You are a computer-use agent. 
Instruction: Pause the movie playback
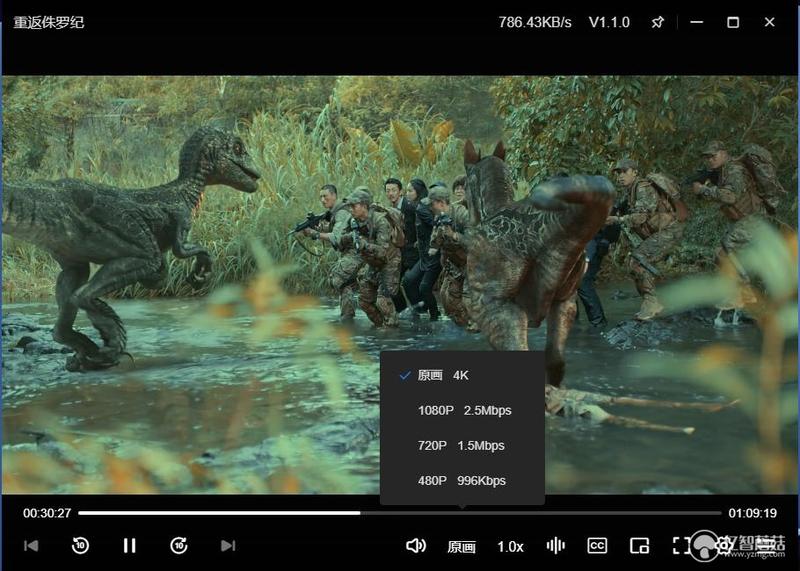click(130, 546)
